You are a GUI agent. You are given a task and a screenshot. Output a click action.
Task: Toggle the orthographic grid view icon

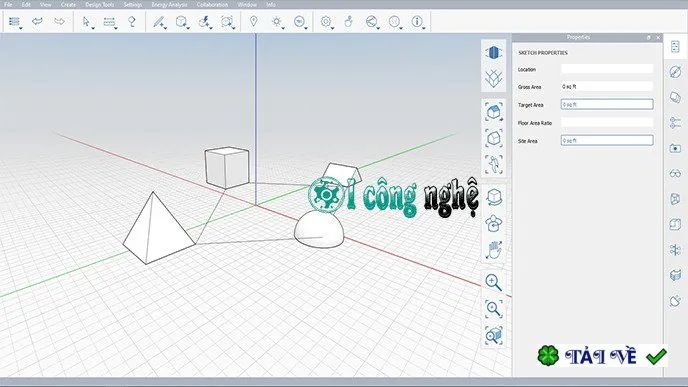pyautogui.click(x=494, y=79)
